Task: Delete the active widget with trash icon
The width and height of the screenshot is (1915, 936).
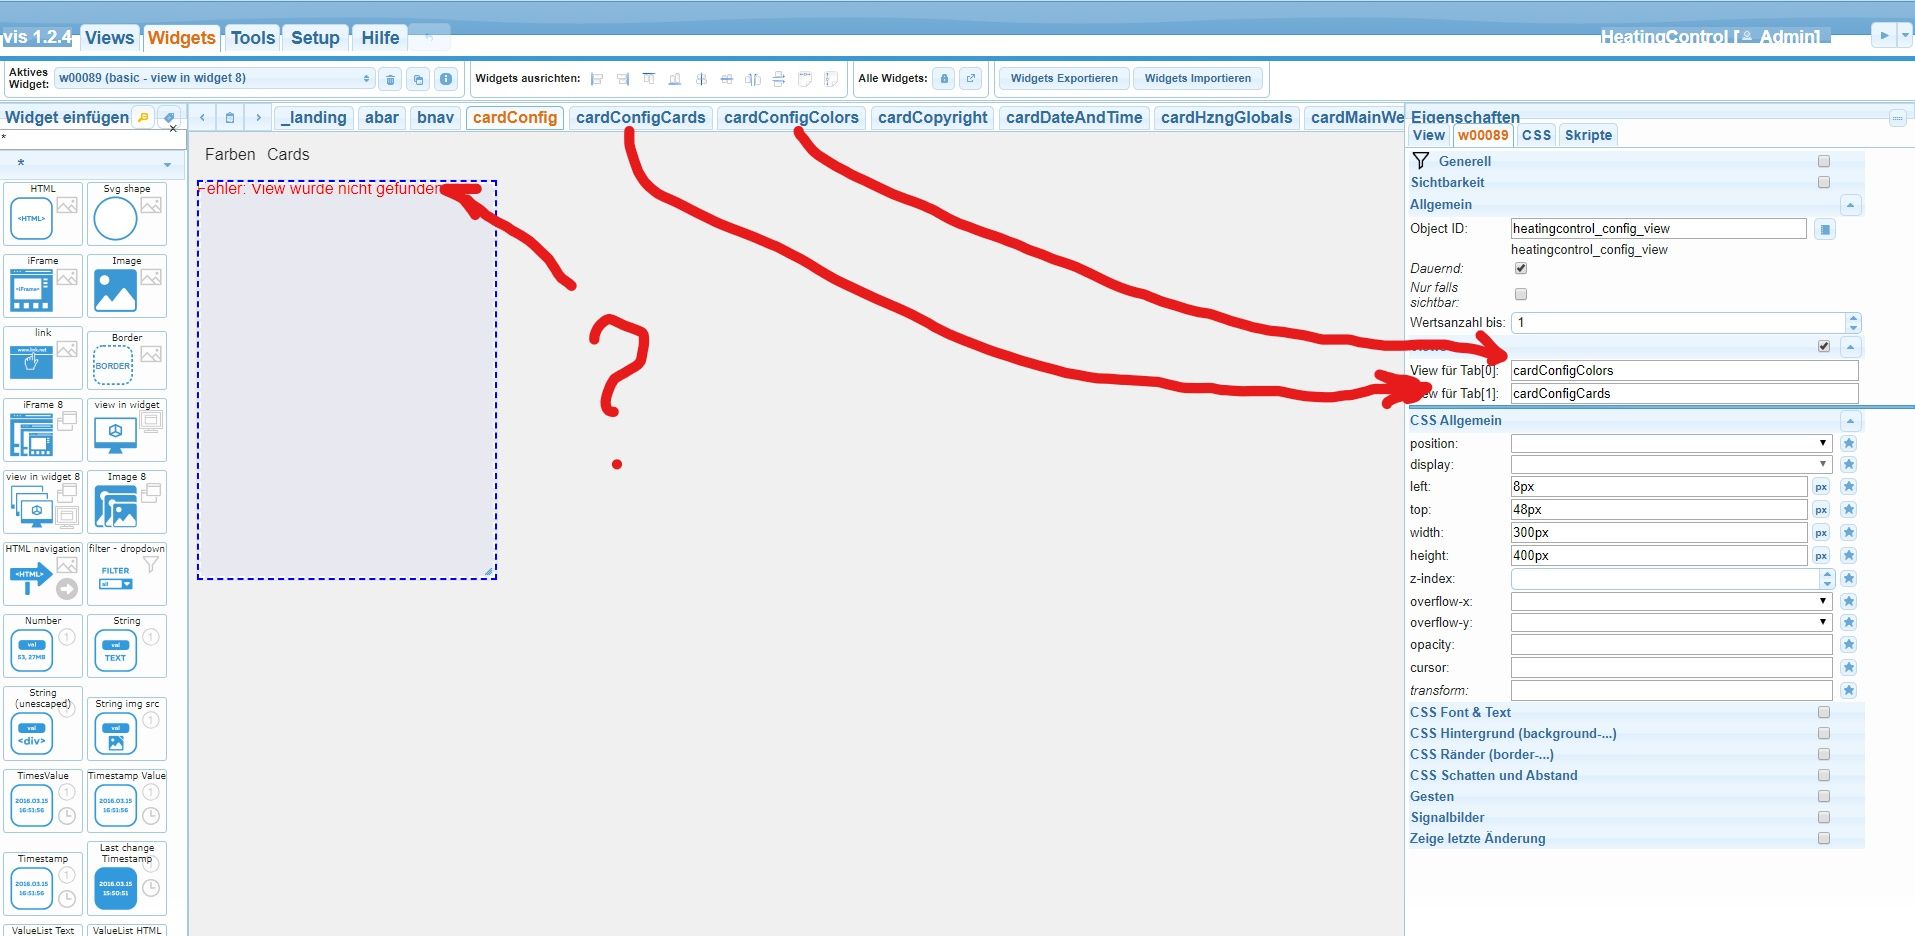Action: tap(391, 79)
